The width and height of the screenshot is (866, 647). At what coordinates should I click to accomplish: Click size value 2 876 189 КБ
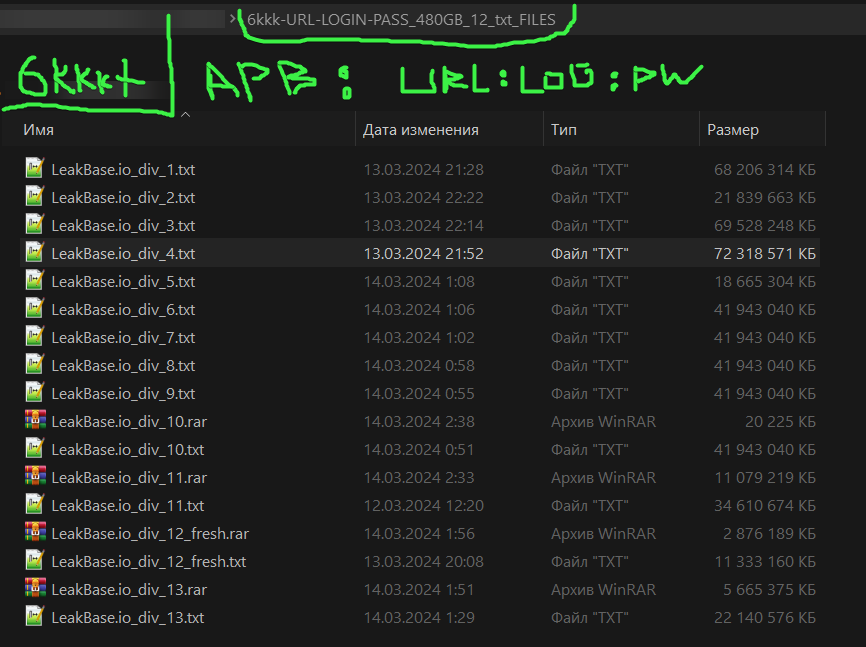[769, 534]
